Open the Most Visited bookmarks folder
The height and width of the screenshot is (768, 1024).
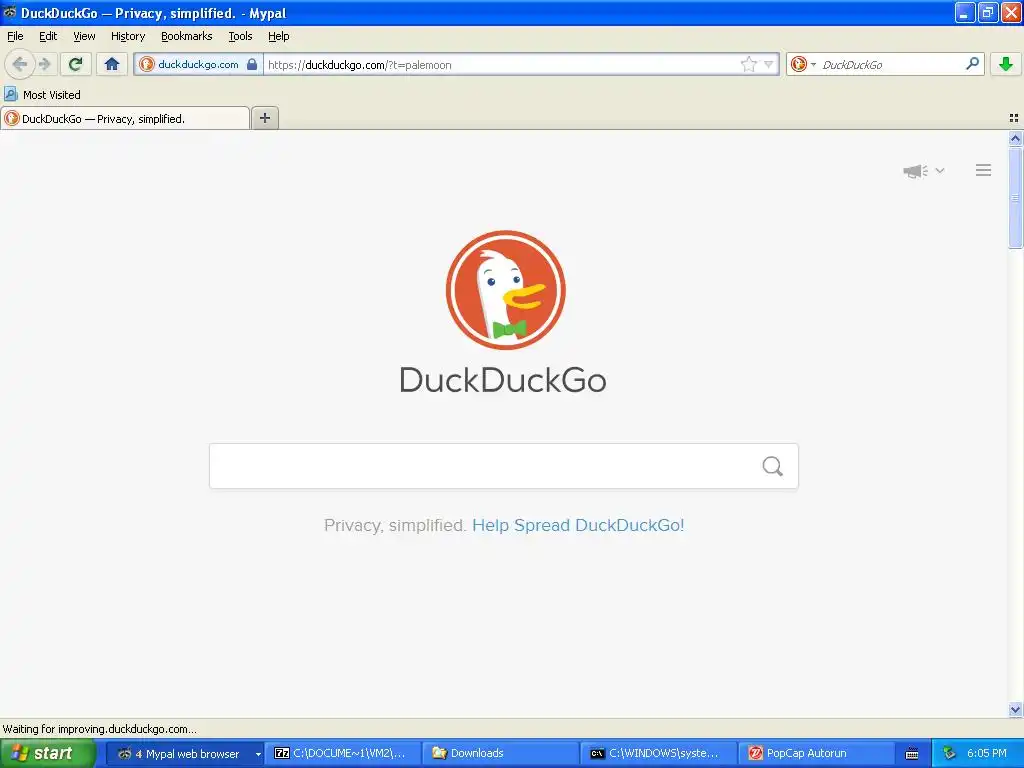(x=42, y=95)
